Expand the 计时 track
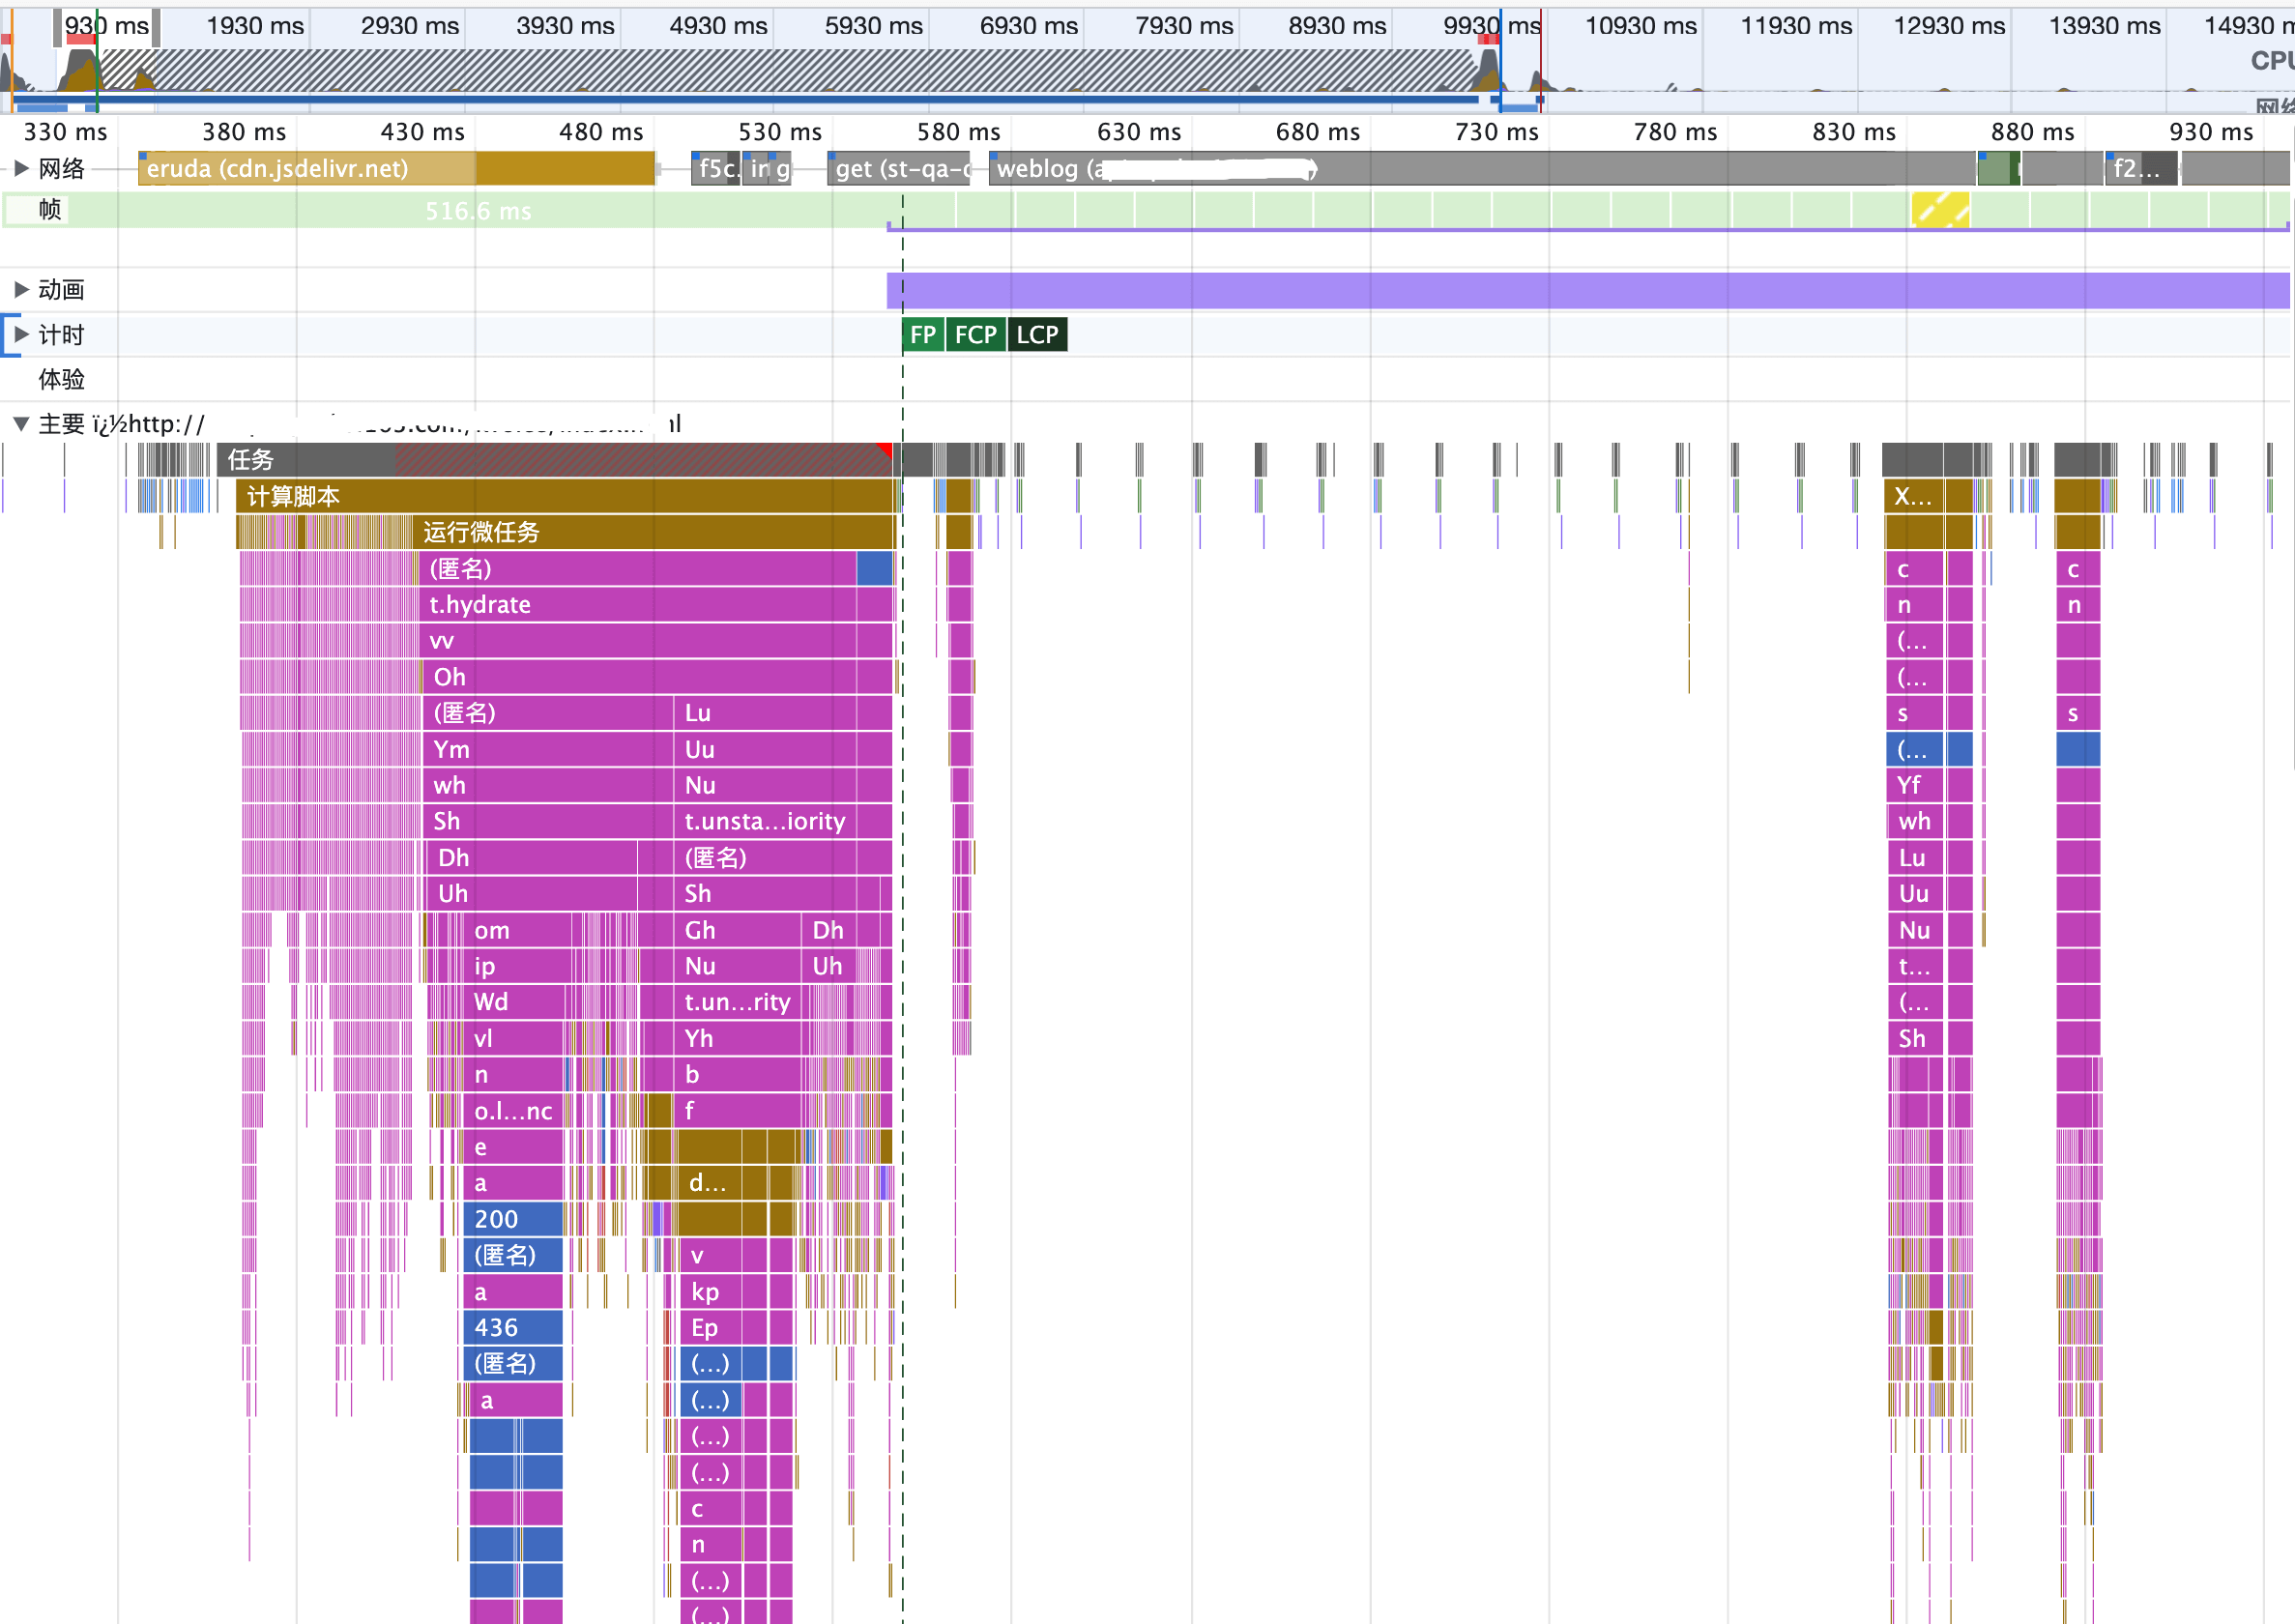 point(21,335)
